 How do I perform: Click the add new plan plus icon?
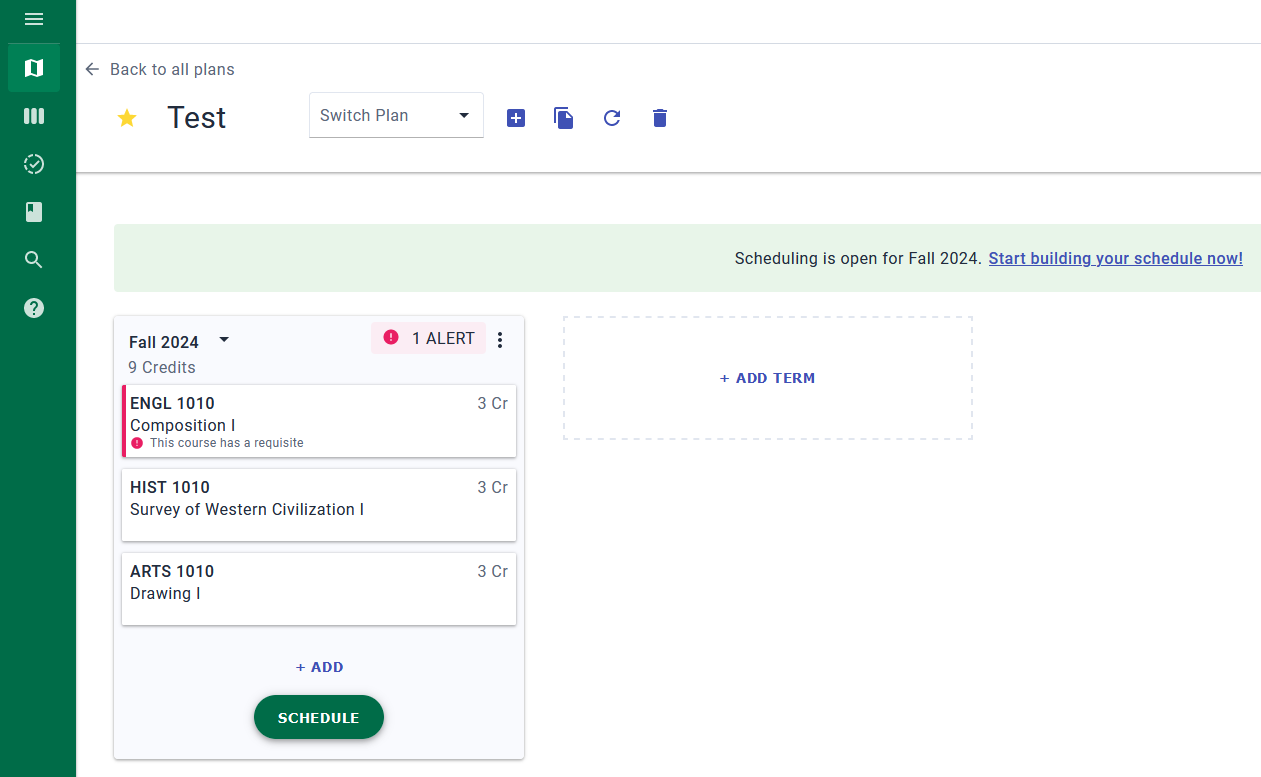(516, 118)
